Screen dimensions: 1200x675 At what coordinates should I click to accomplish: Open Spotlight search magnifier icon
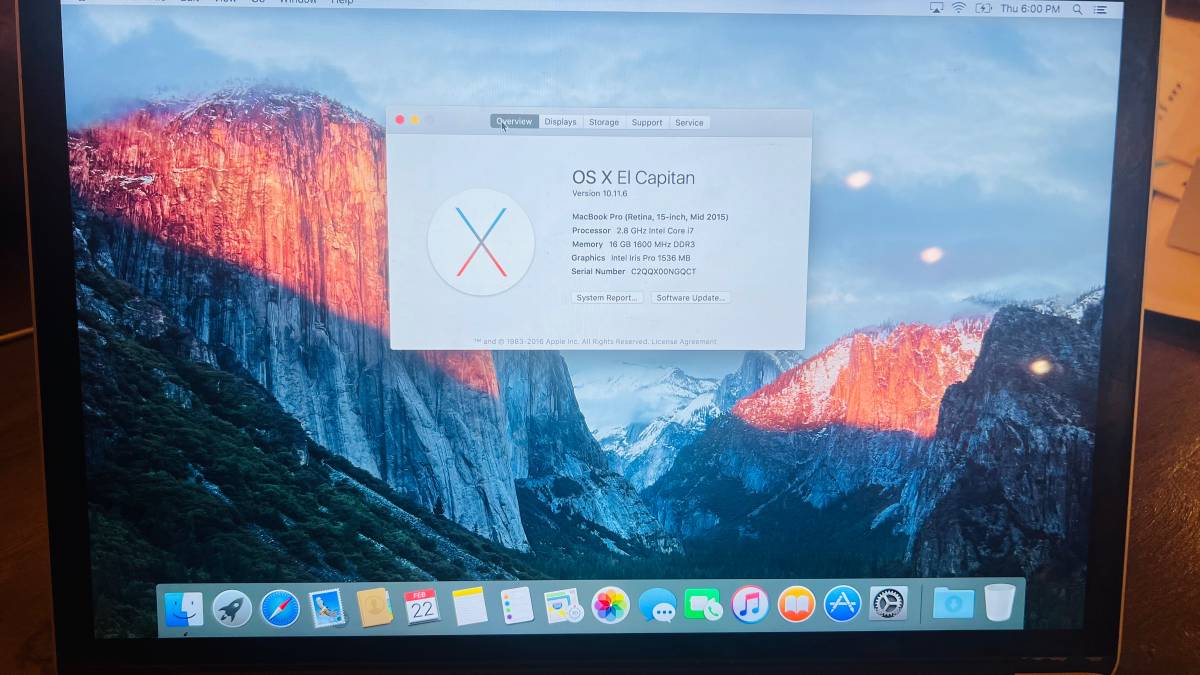coord(1077,9)
